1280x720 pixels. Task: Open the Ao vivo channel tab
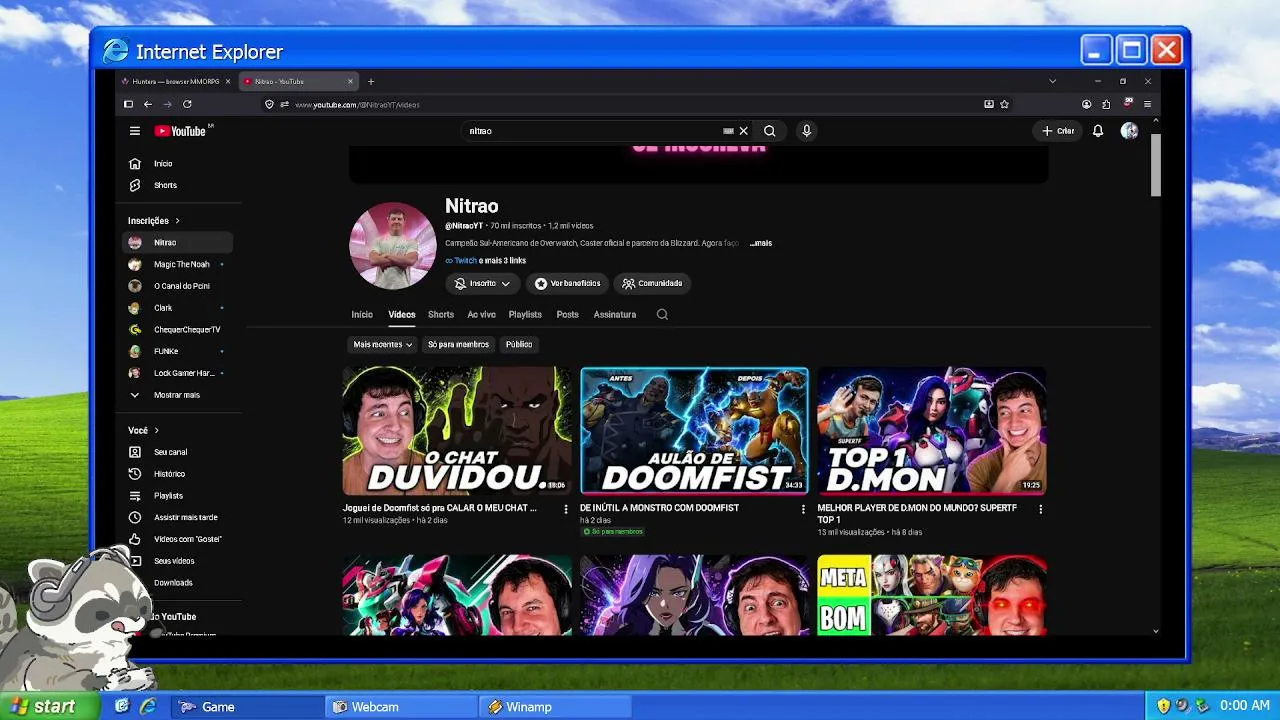[x=481, y=315]
